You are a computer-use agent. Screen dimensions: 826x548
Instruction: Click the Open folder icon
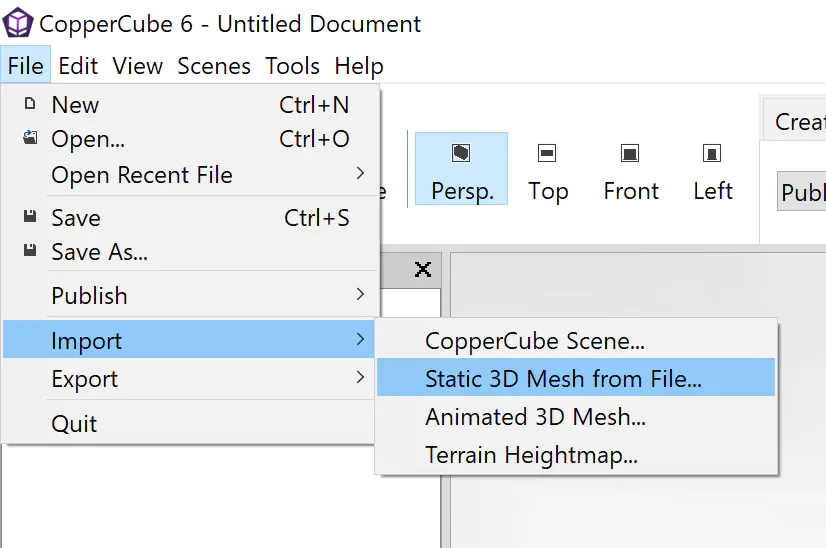30,138
